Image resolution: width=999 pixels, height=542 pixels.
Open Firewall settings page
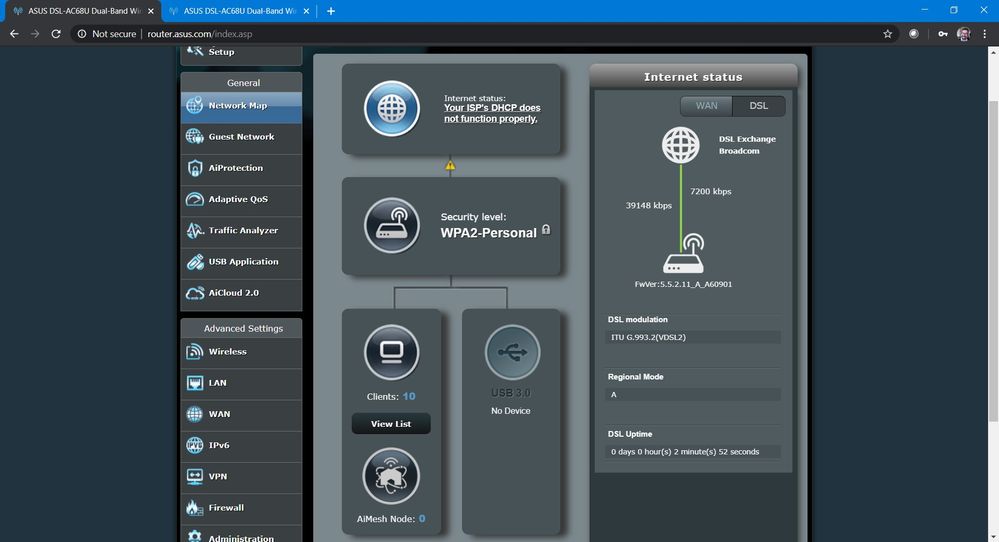pyautogui.click(x=241, y=508)
